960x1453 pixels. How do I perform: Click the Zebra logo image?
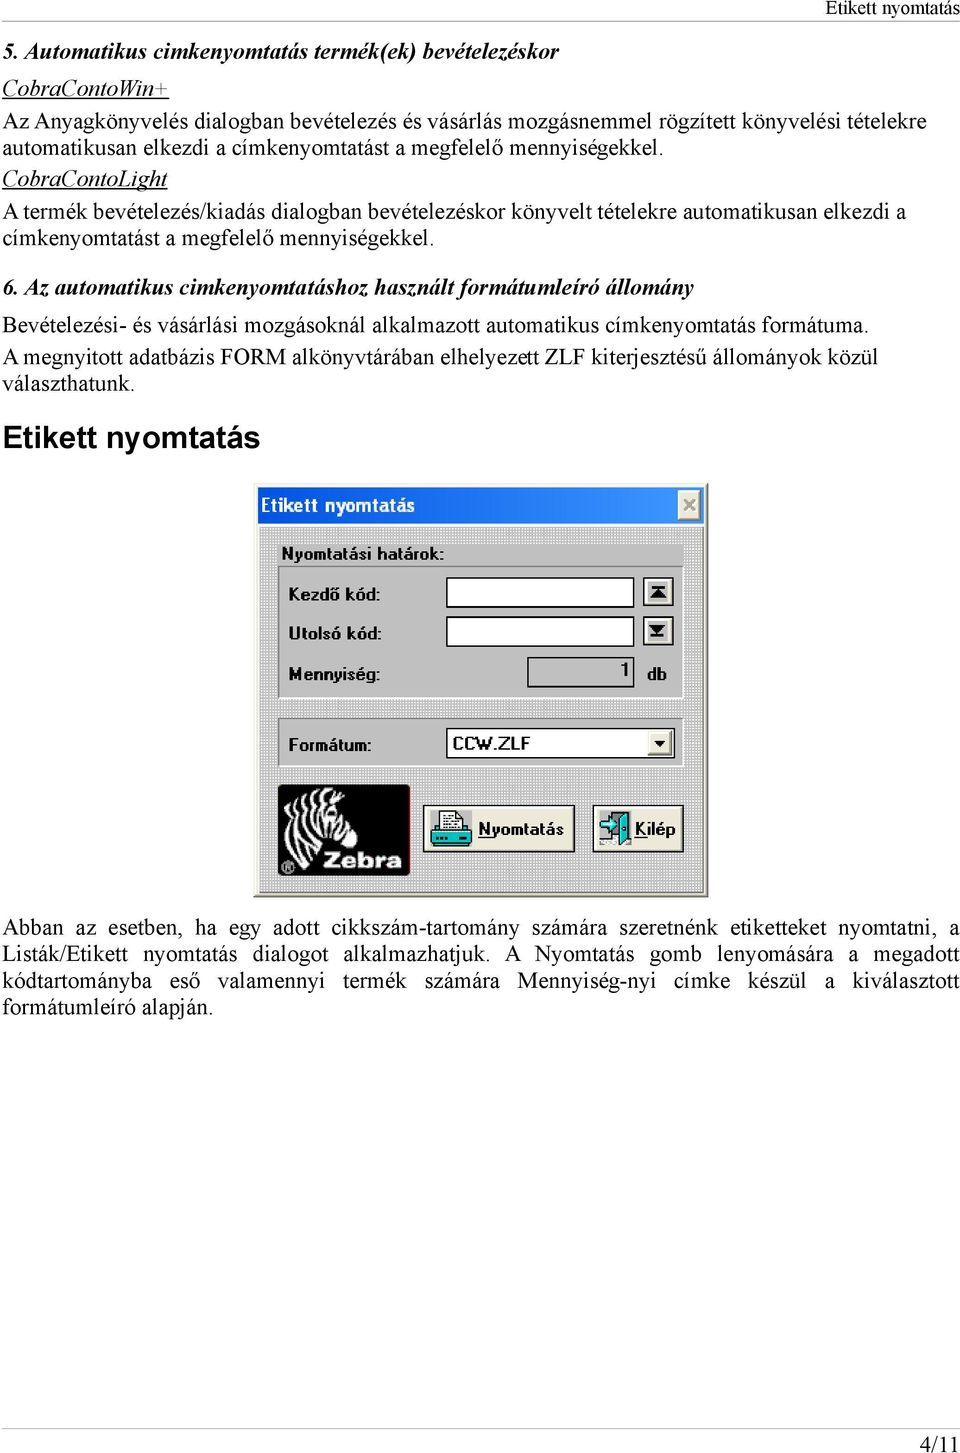tap(343, 830)
